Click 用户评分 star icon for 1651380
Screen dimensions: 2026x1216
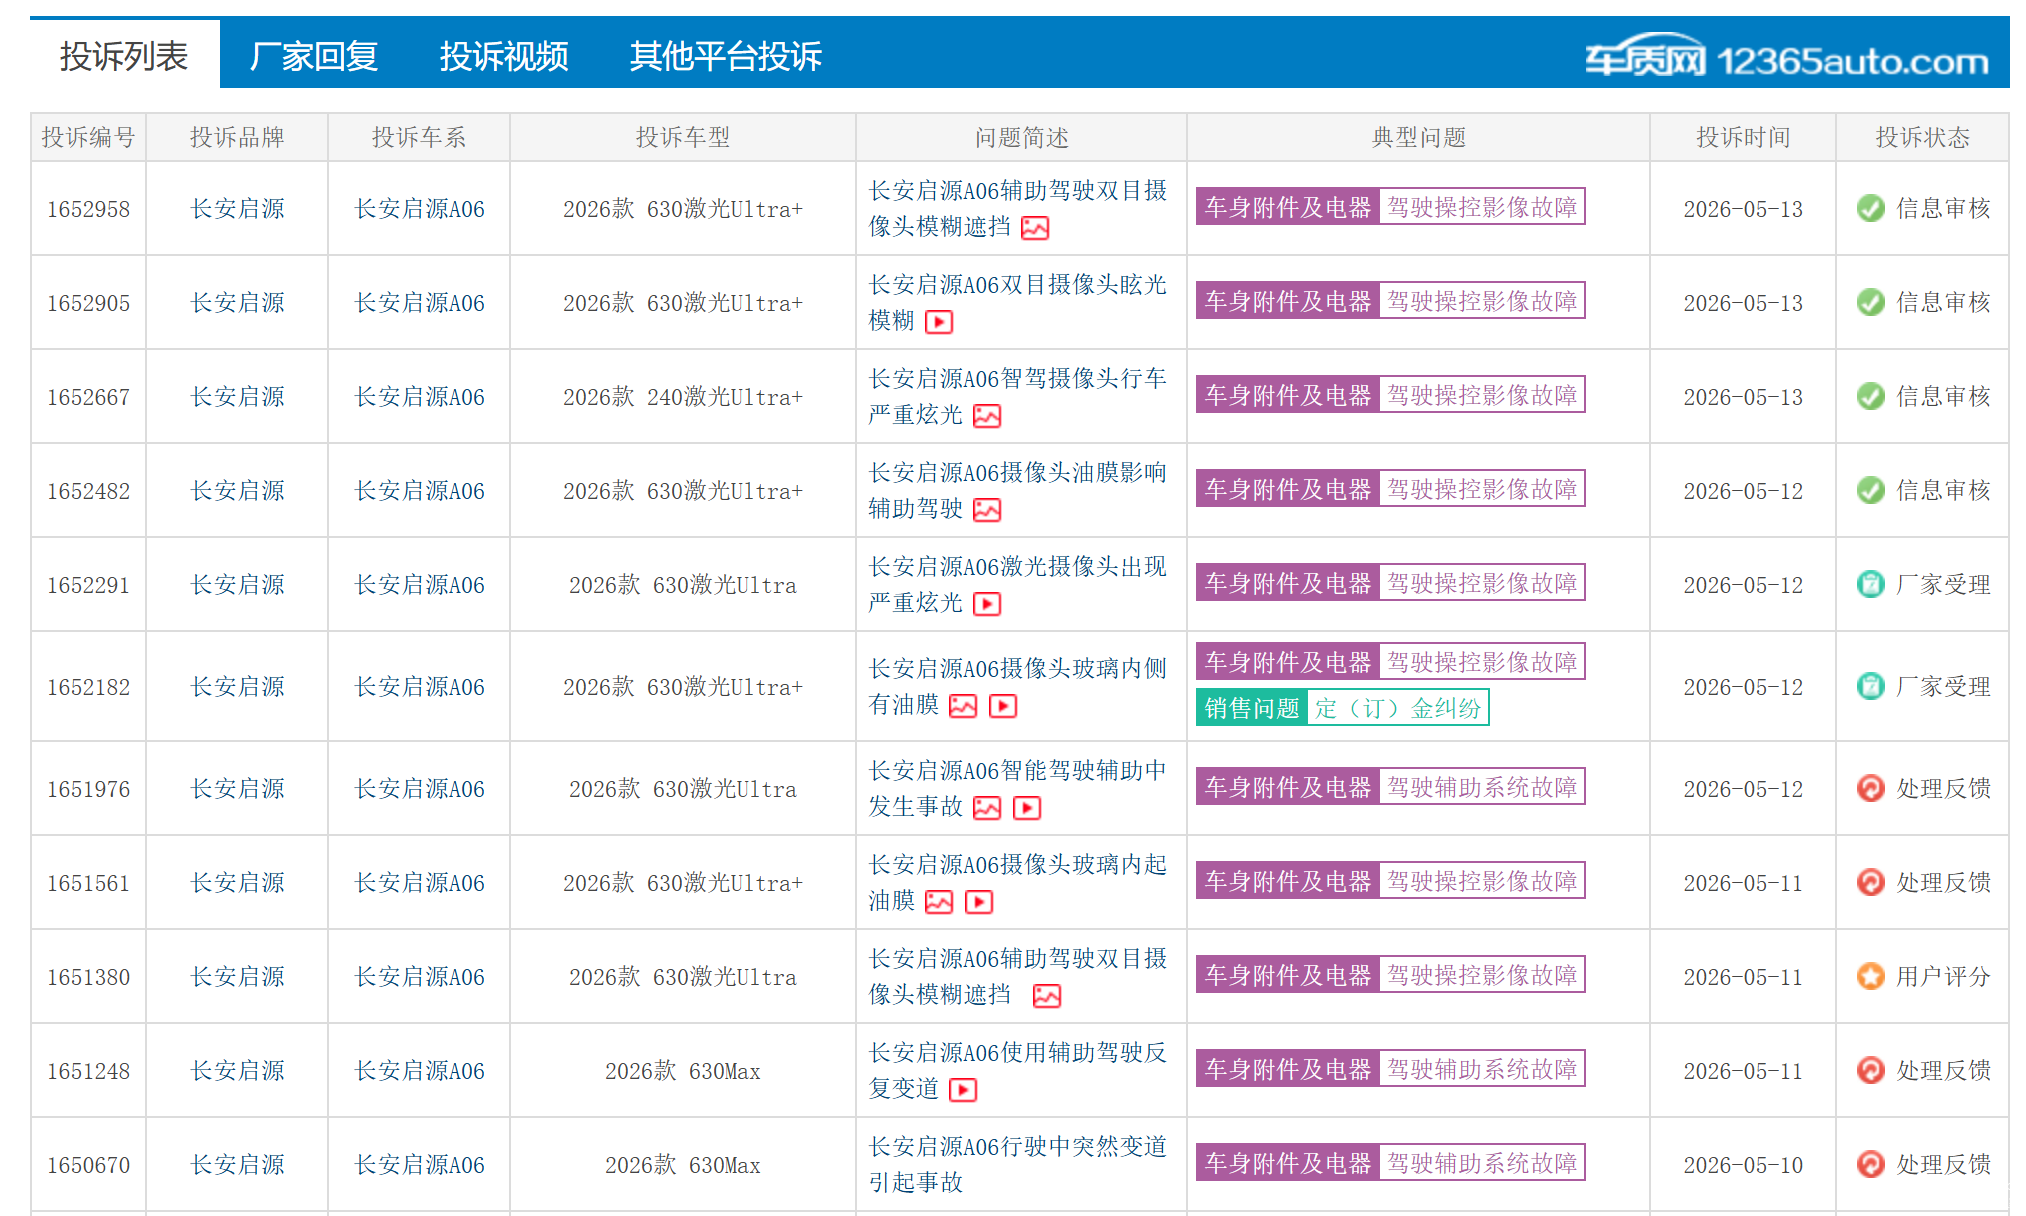(x=1870, y=976)
